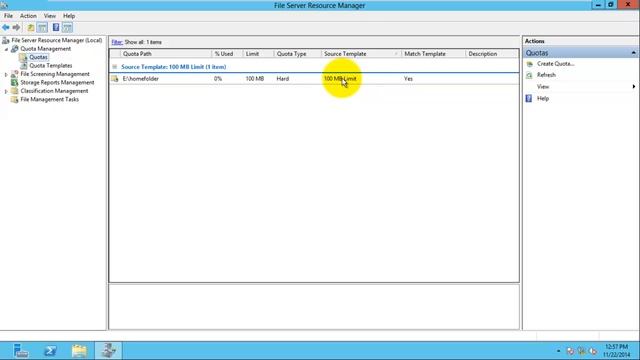Sort by % Used column header

tap(227, 53)
